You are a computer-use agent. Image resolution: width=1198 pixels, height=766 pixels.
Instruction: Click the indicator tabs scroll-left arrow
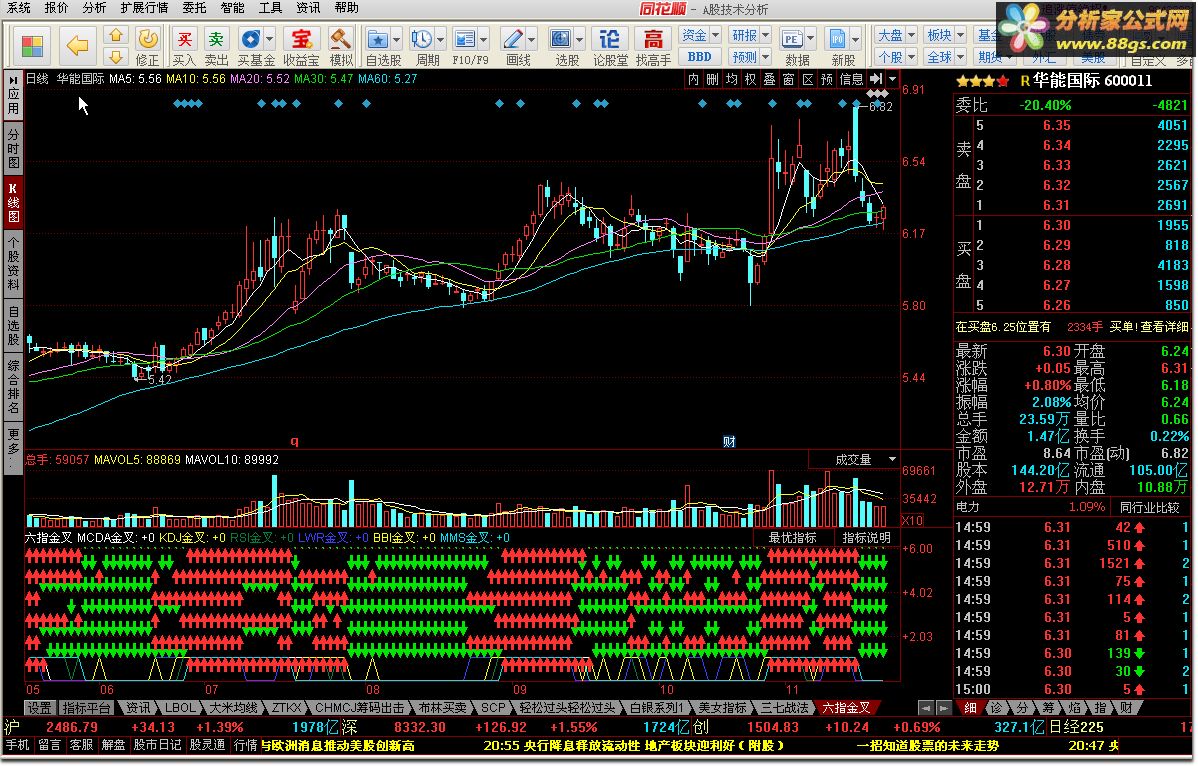click(926, 708)
